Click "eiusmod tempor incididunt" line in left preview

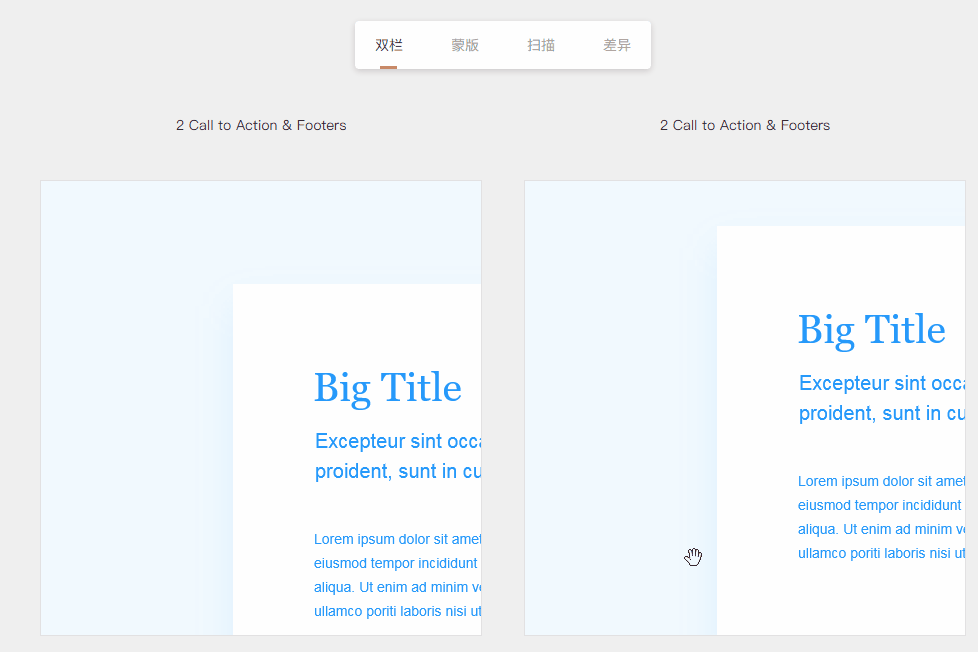point(396,563)
